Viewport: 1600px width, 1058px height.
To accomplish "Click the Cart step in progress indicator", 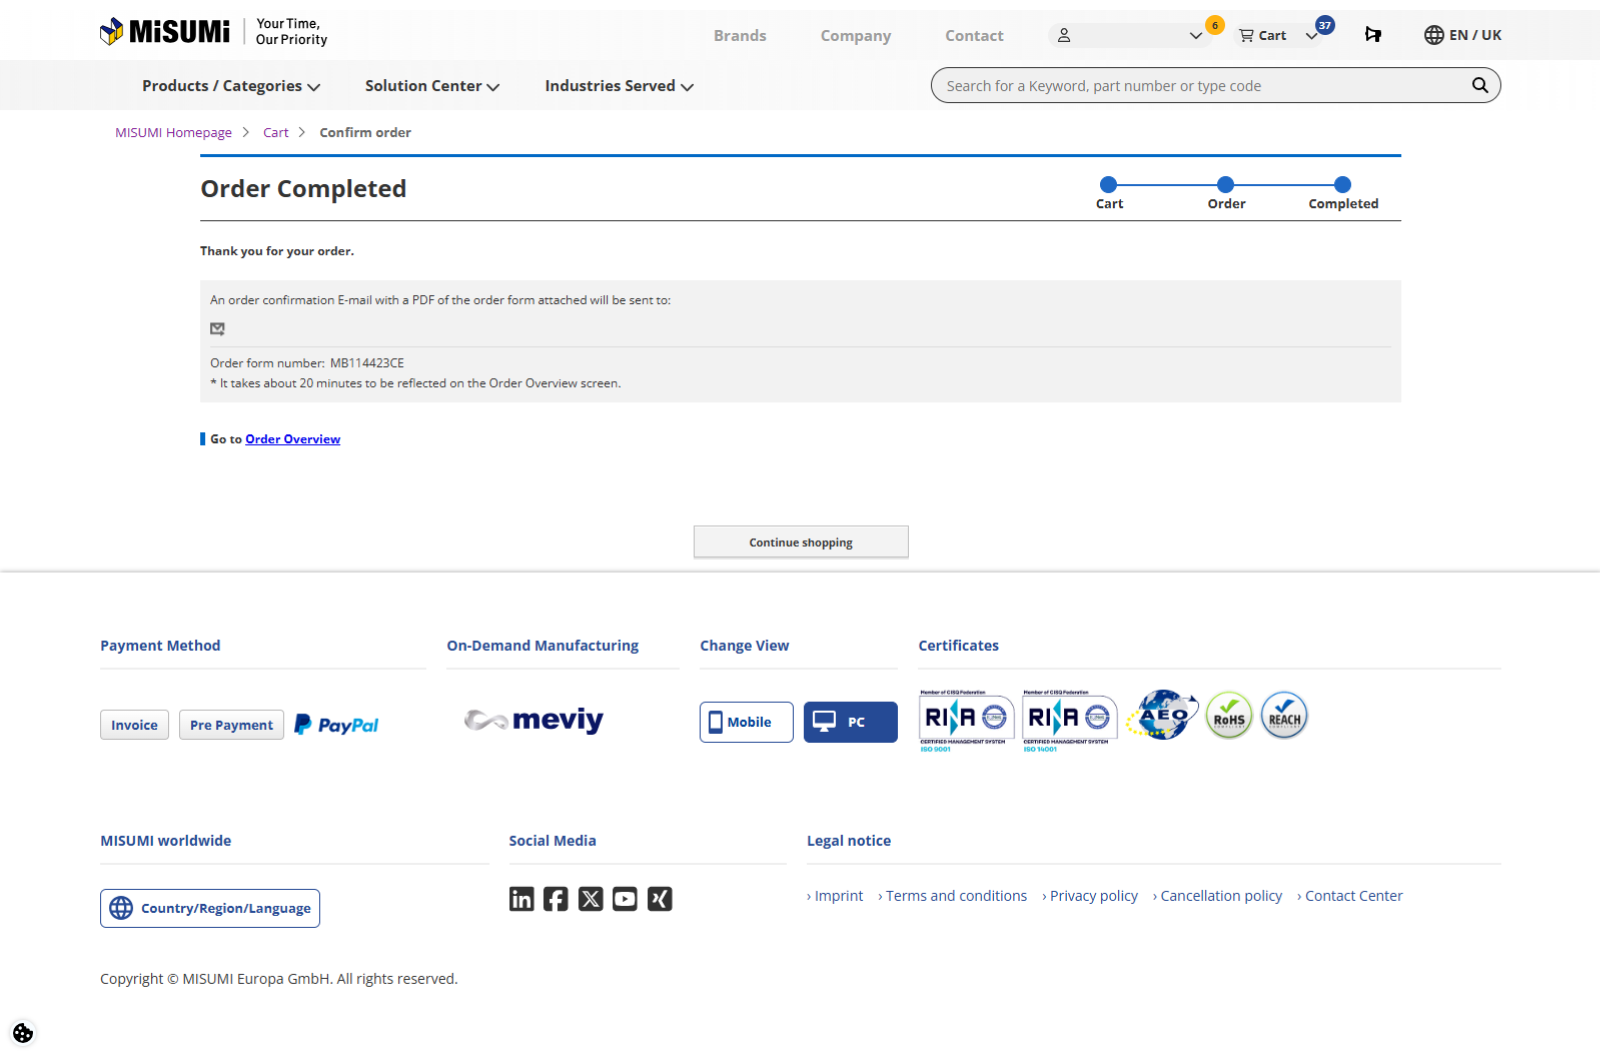I will pos(1108,185).
